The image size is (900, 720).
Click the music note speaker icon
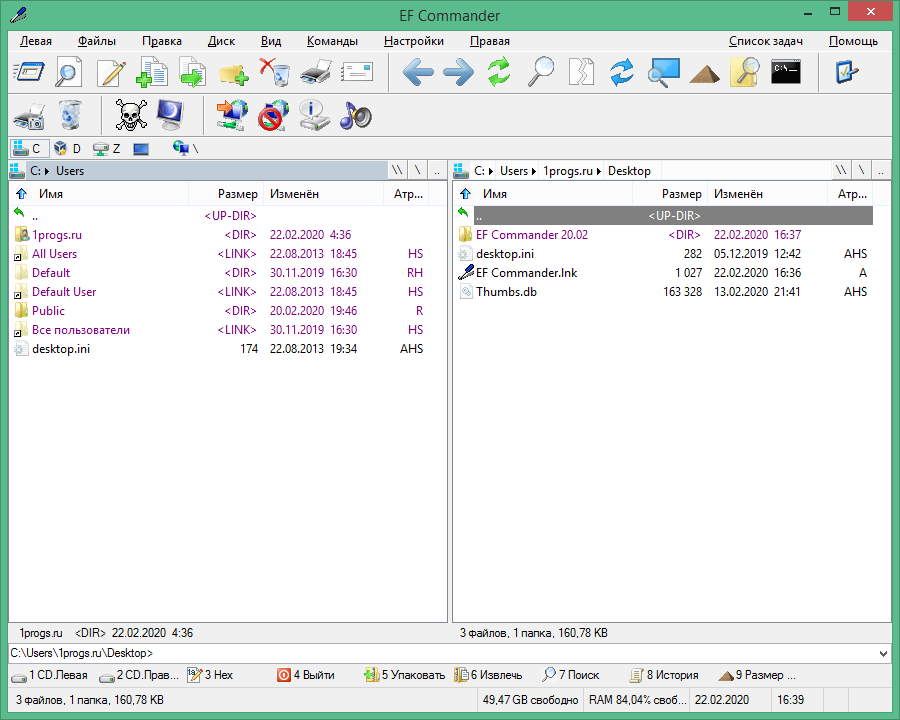pyautogui.click(x=355, y=115)
